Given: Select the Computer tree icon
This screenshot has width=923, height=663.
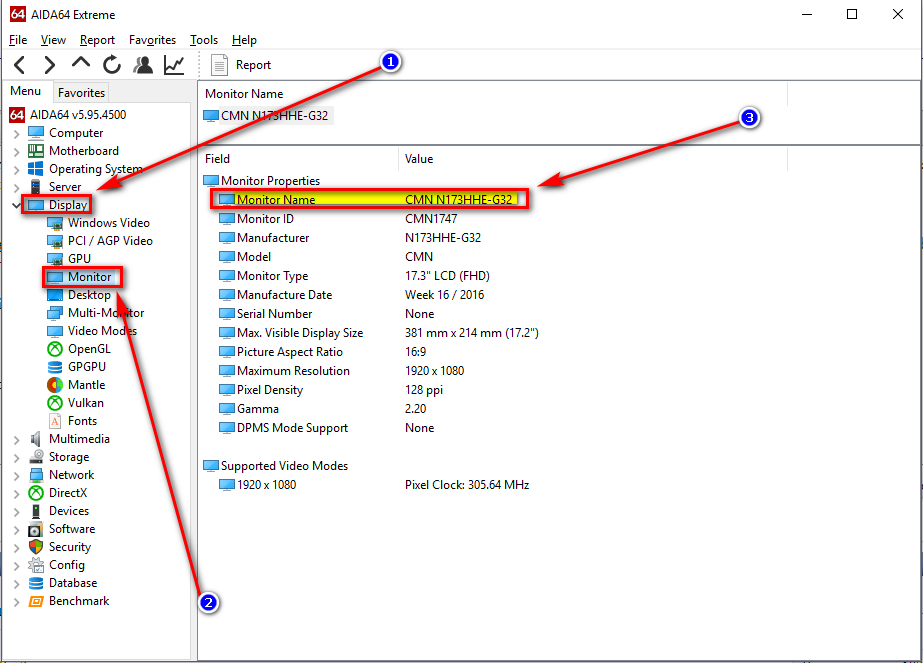Looking at the screenshot, I should click(x=36, y=133).
